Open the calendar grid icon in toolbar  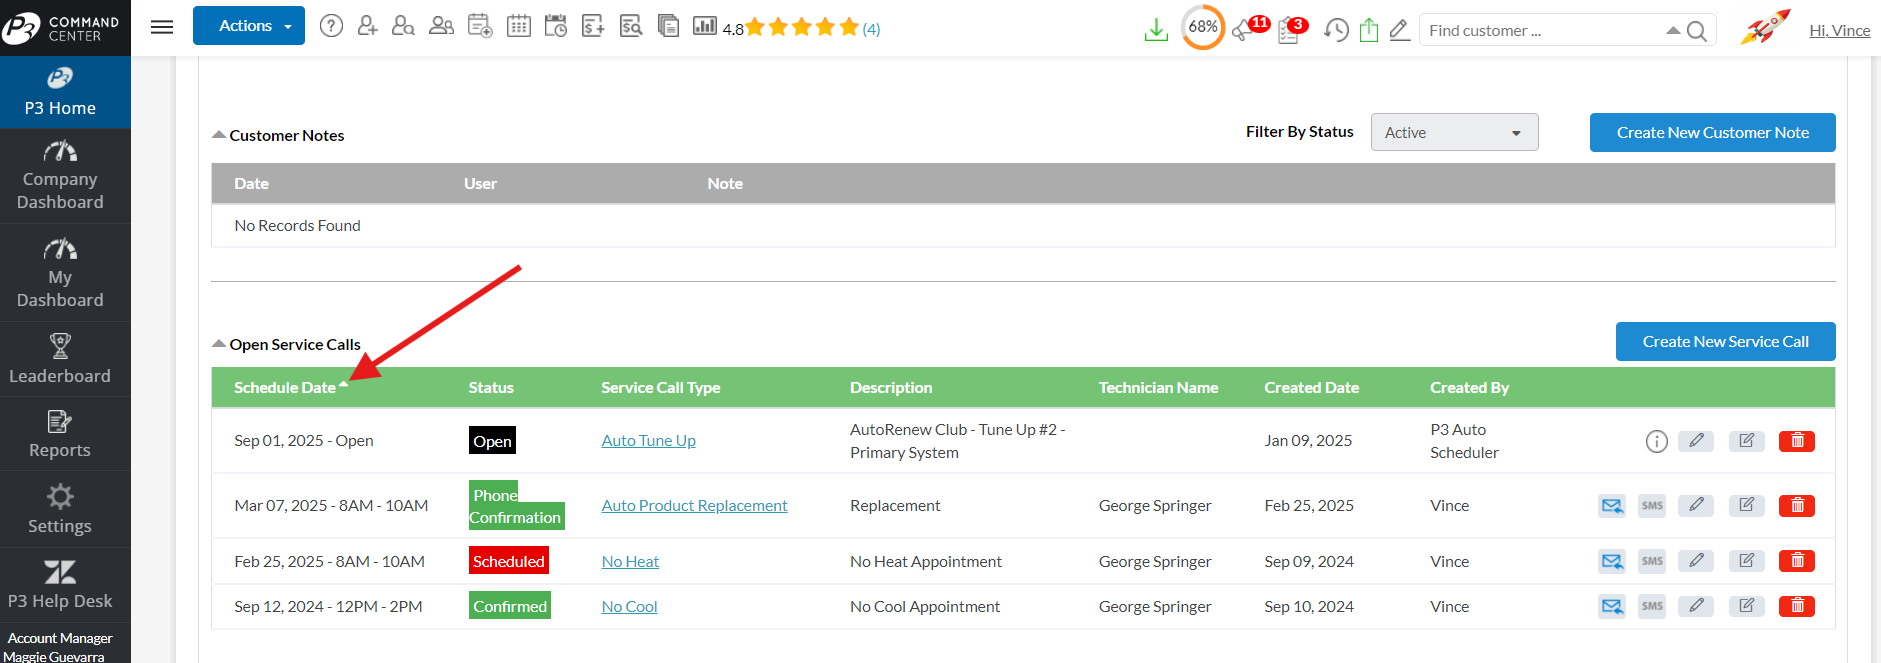pyautogui.click(x=518, y=27)
